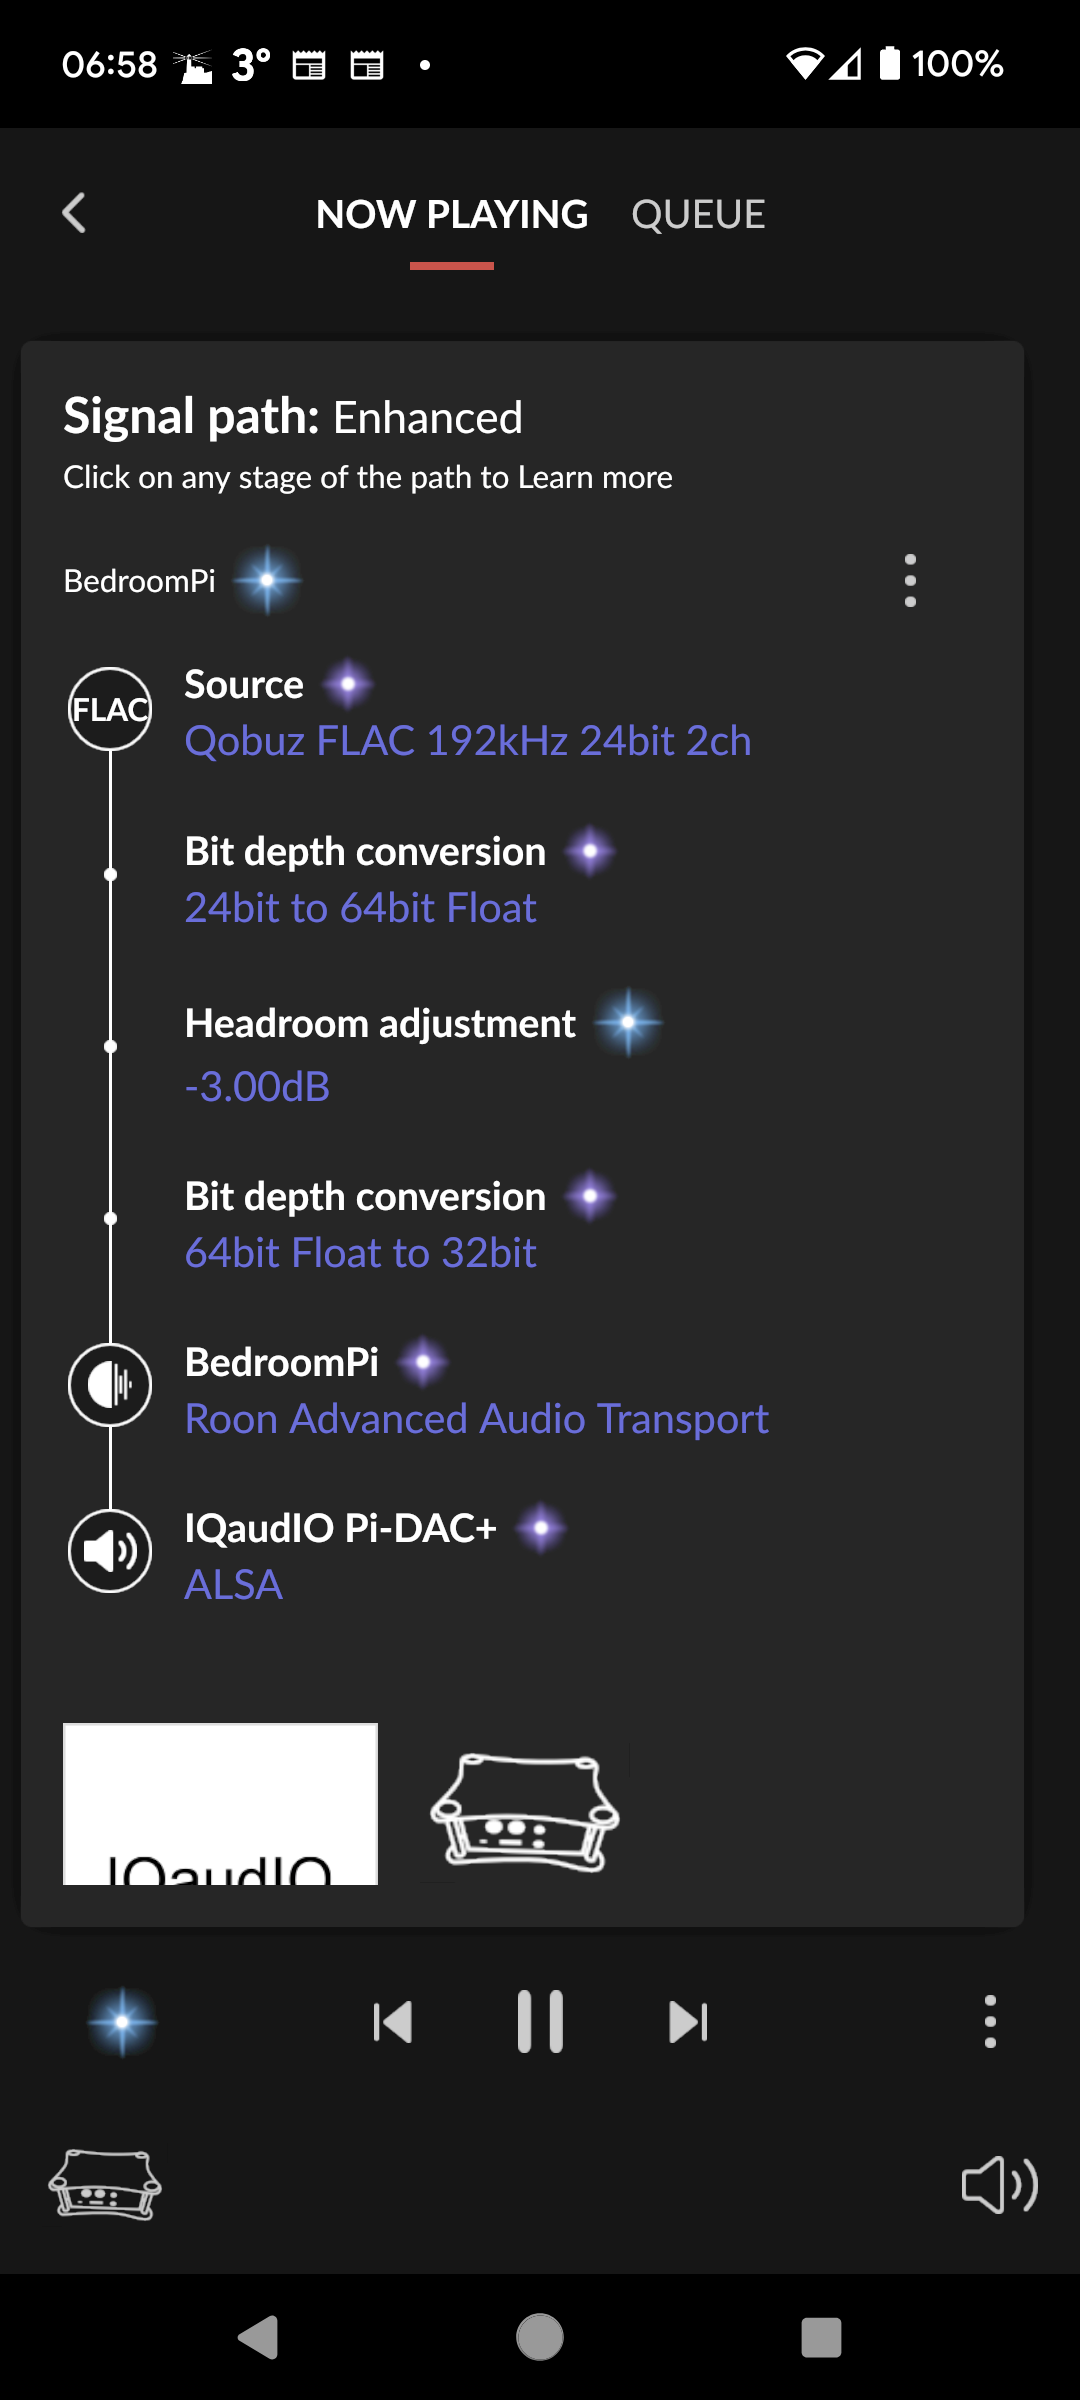Tap the back arrow in the header
The image size is (1080, 2400).
tap(74, 213)
